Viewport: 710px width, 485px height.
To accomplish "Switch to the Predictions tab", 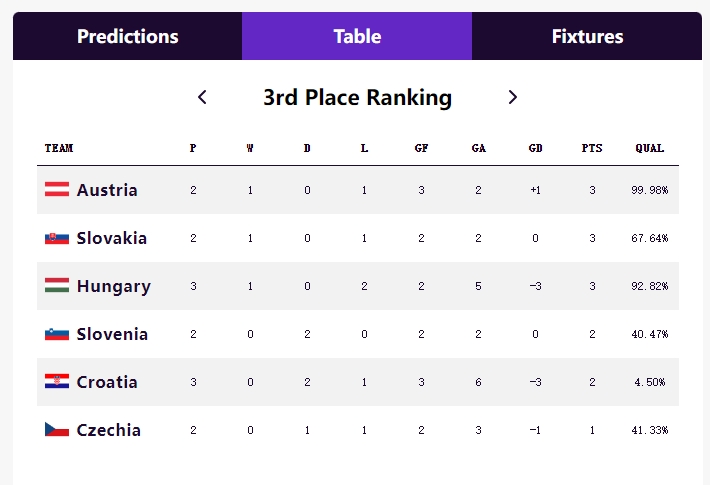I will point(128,36).
